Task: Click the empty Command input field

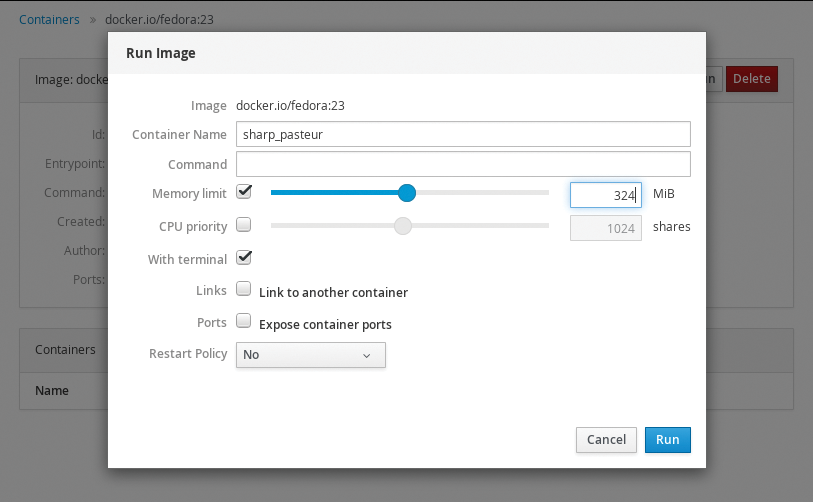Action: pos(463,164)
